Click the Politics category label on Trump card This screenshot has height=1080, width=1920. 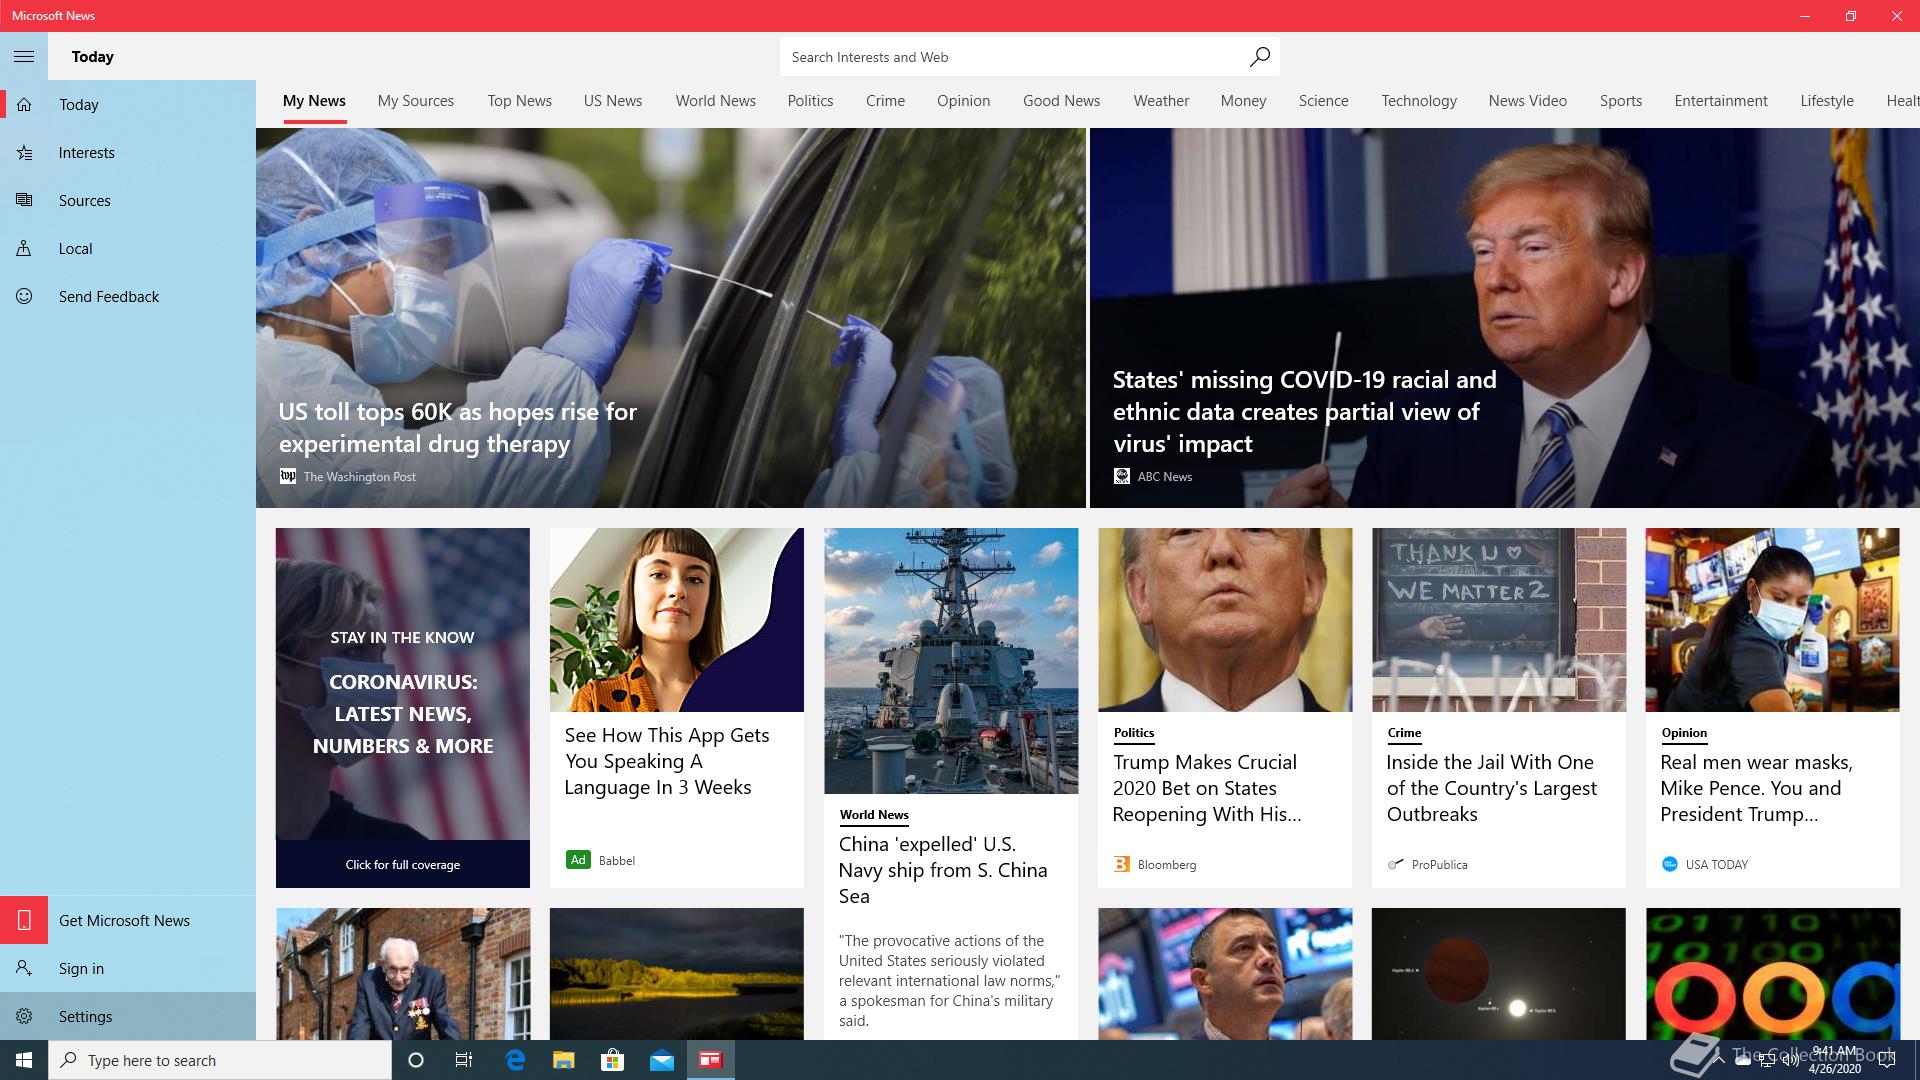[1134, 733]
